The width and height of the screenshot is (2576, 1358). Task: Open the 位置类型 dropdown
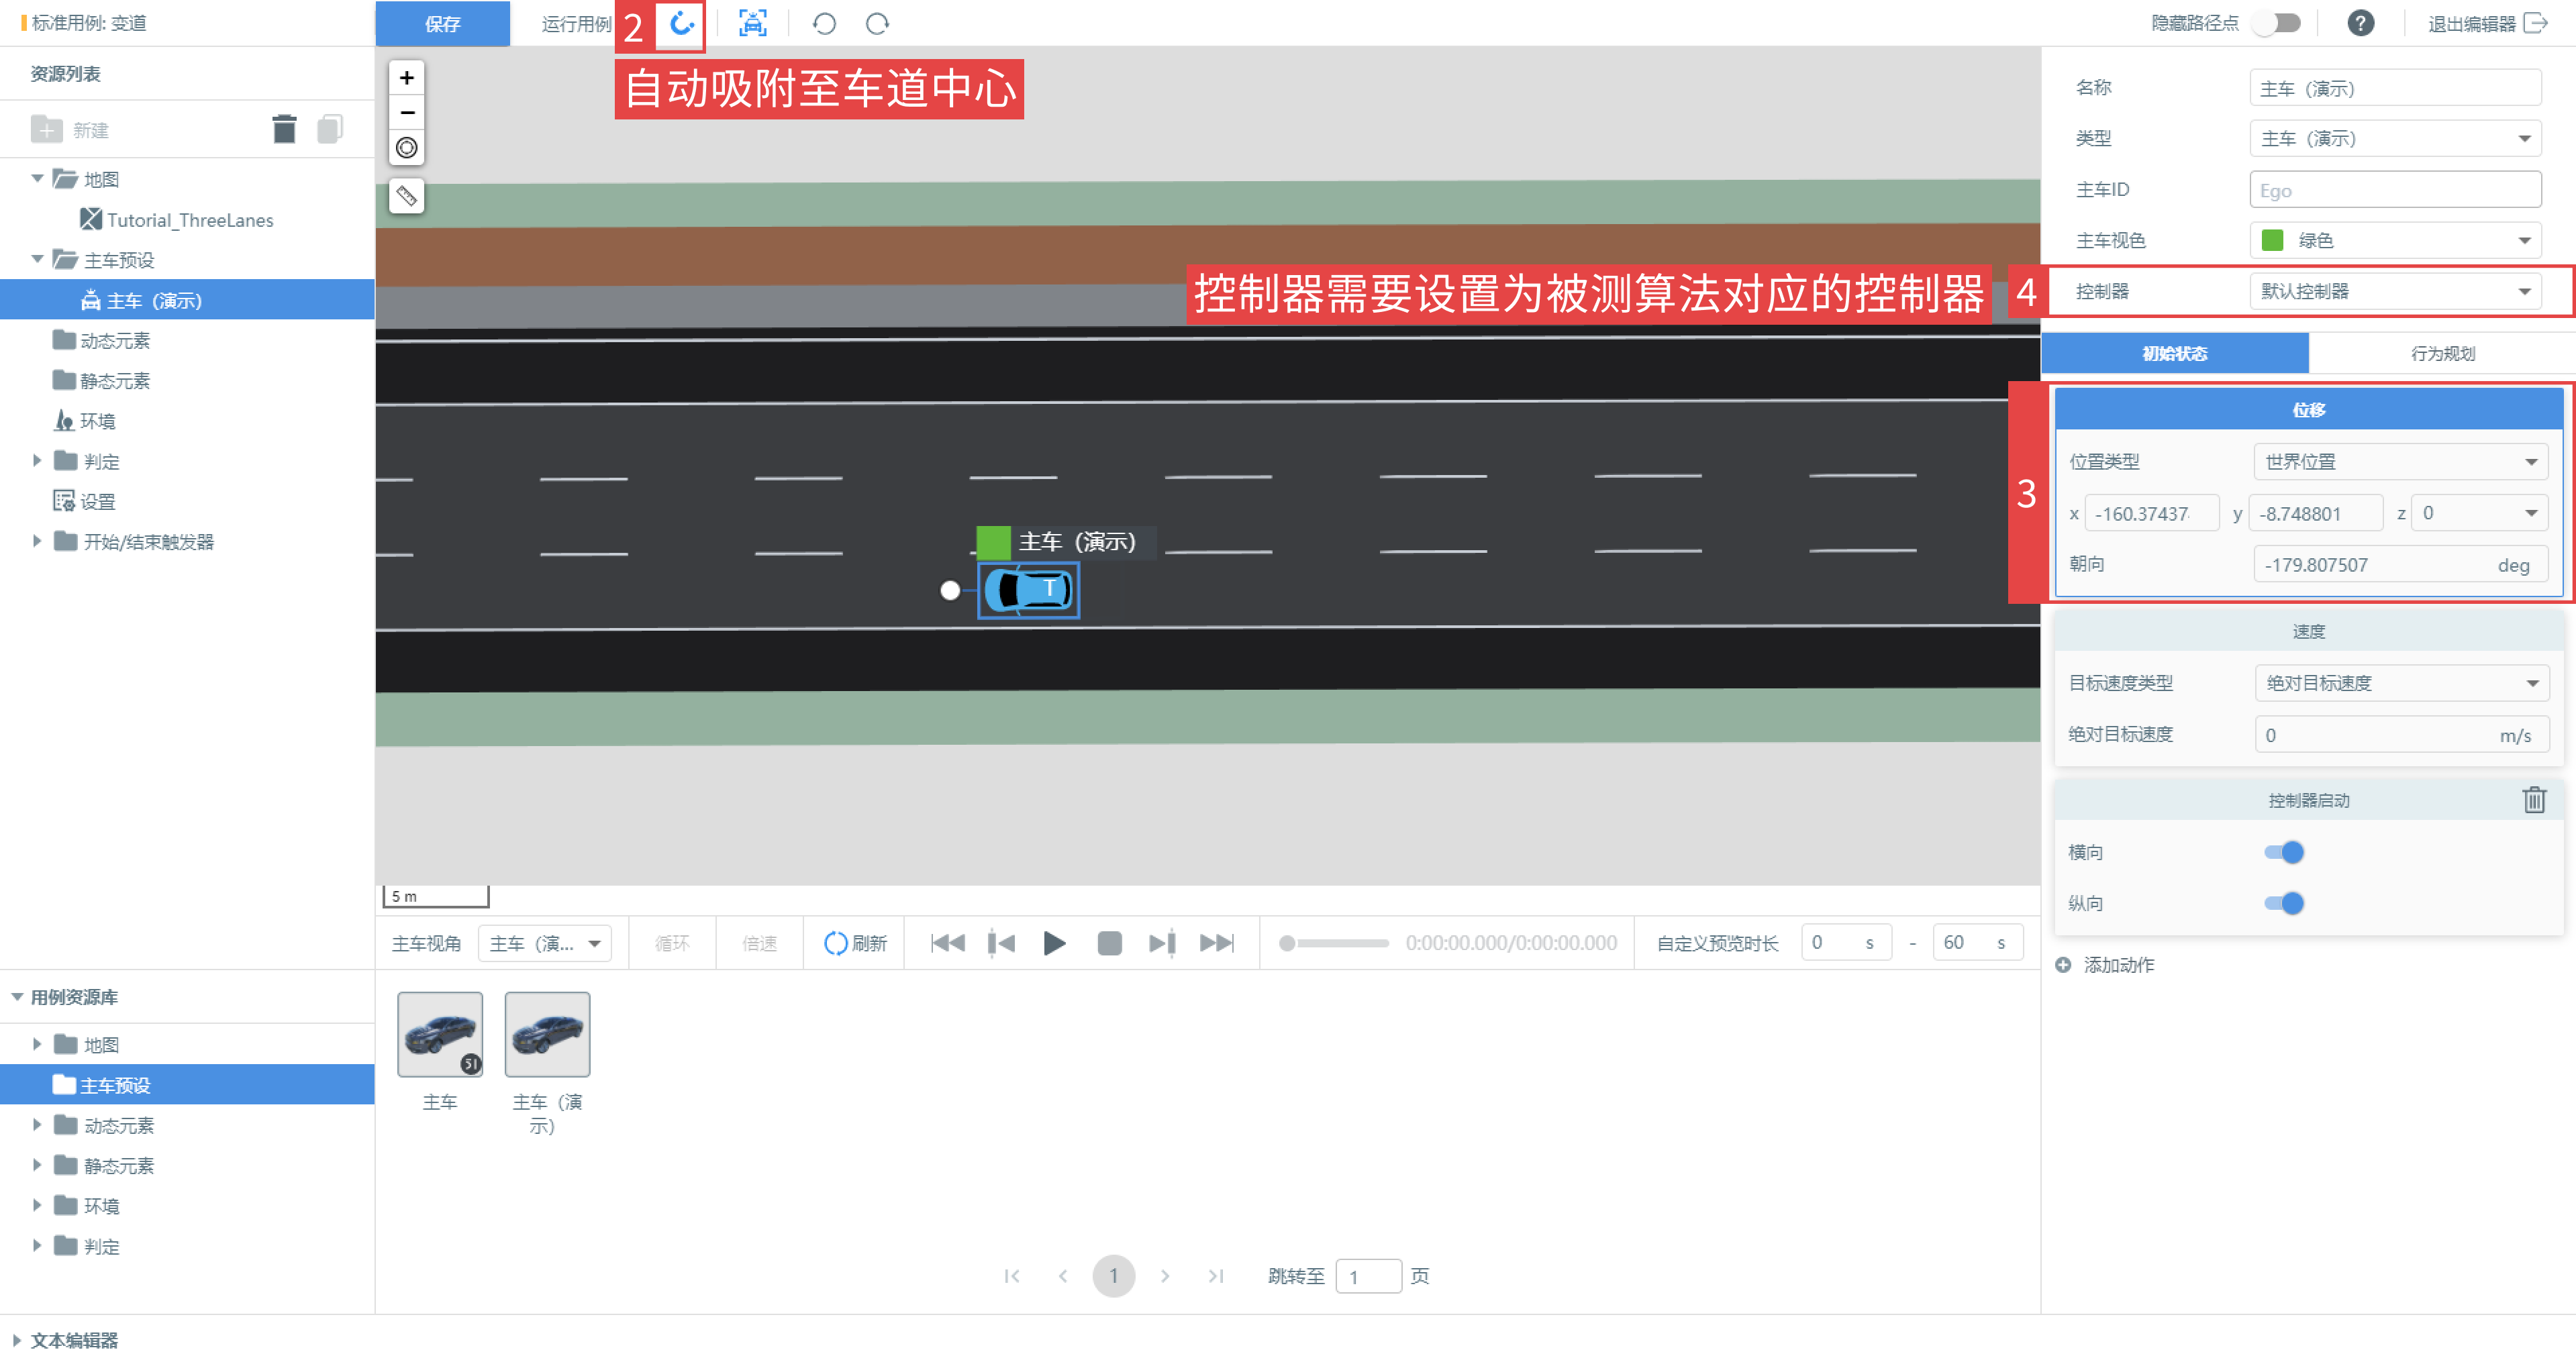[x=2401, y=462]
